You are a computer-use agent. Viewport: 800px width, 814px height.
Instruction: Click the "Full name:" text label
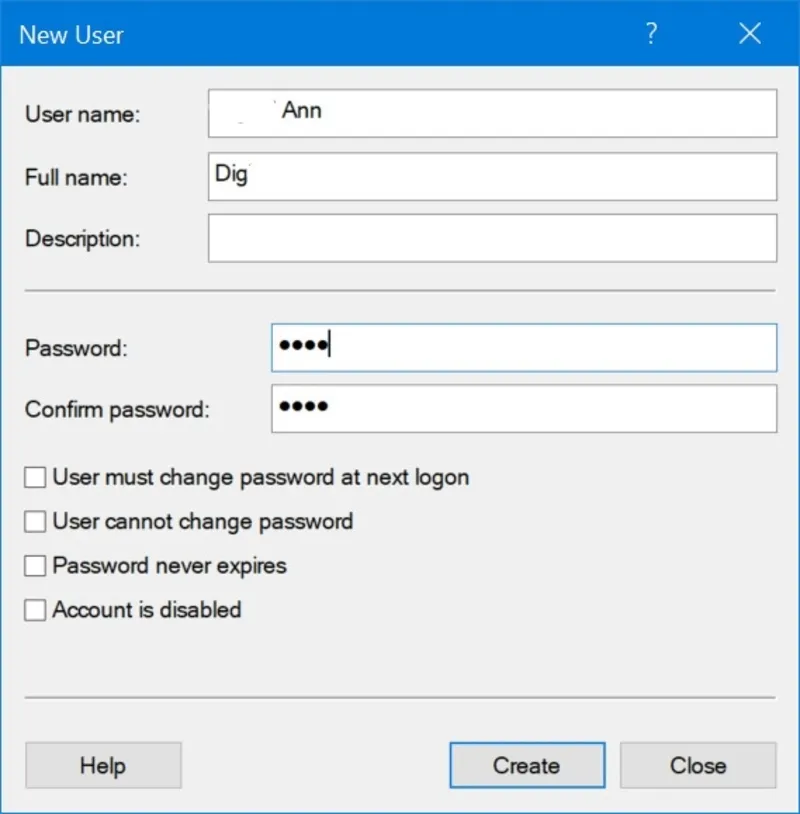[x=76, y=178]
